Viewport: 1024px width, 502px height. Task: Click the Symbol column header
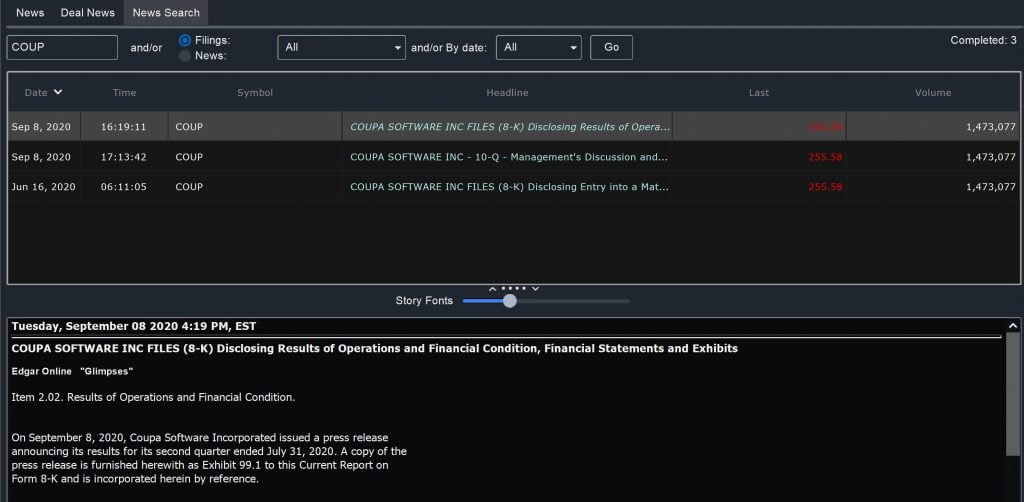(255, 93)
